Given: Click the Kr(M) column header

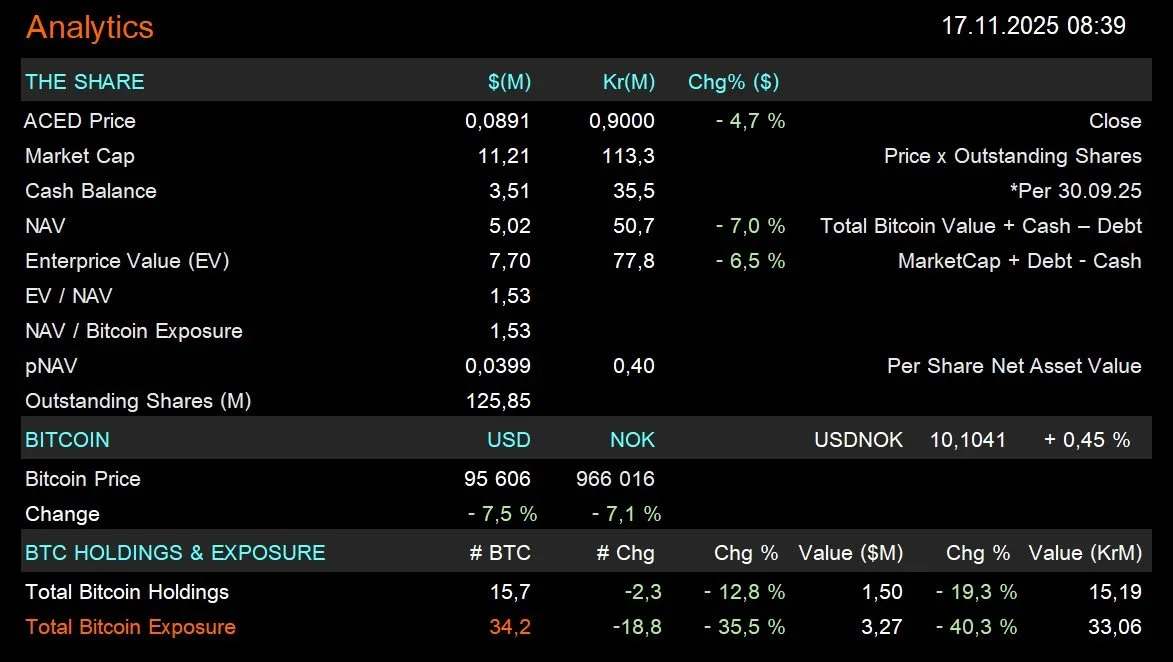Looking at the screenshot, I should pos(628,82).
